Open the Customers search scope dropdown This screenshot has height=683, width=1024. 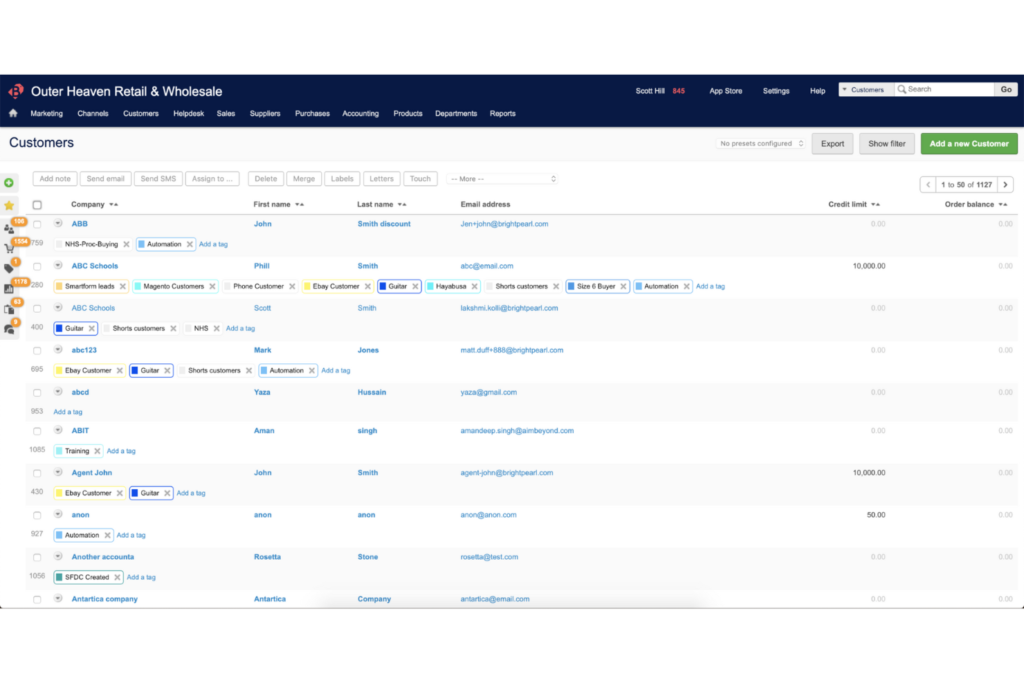coord(865,90)
